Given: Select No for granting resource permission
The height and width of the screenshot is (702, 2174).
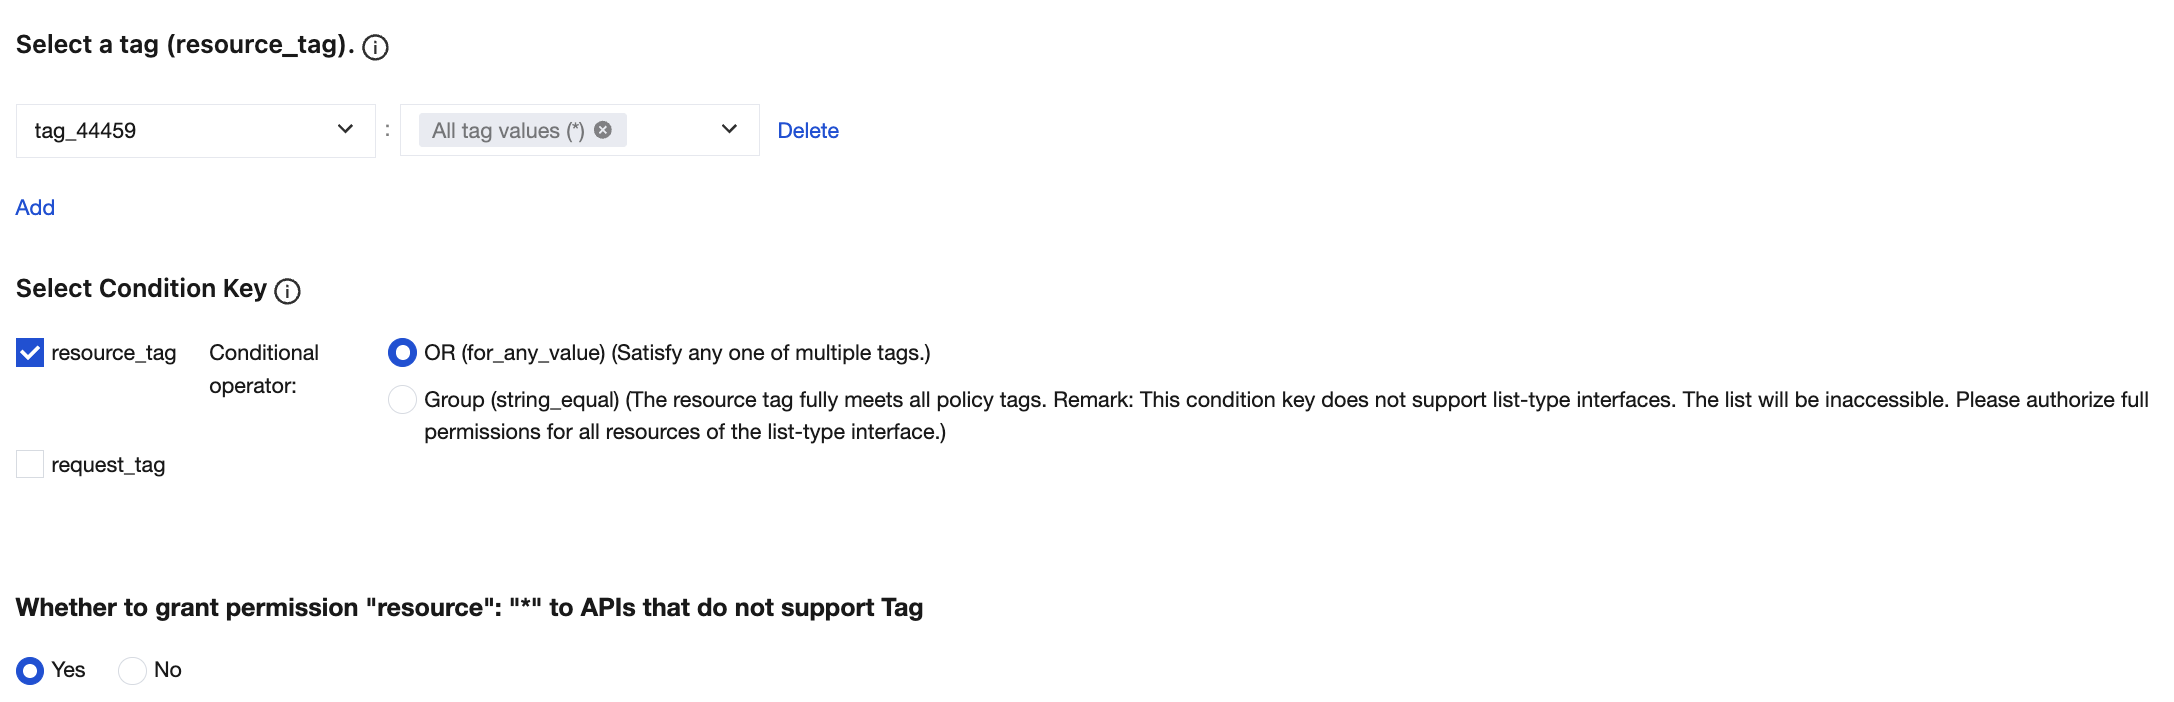Looking at the screenshot, I should [132, 670].
